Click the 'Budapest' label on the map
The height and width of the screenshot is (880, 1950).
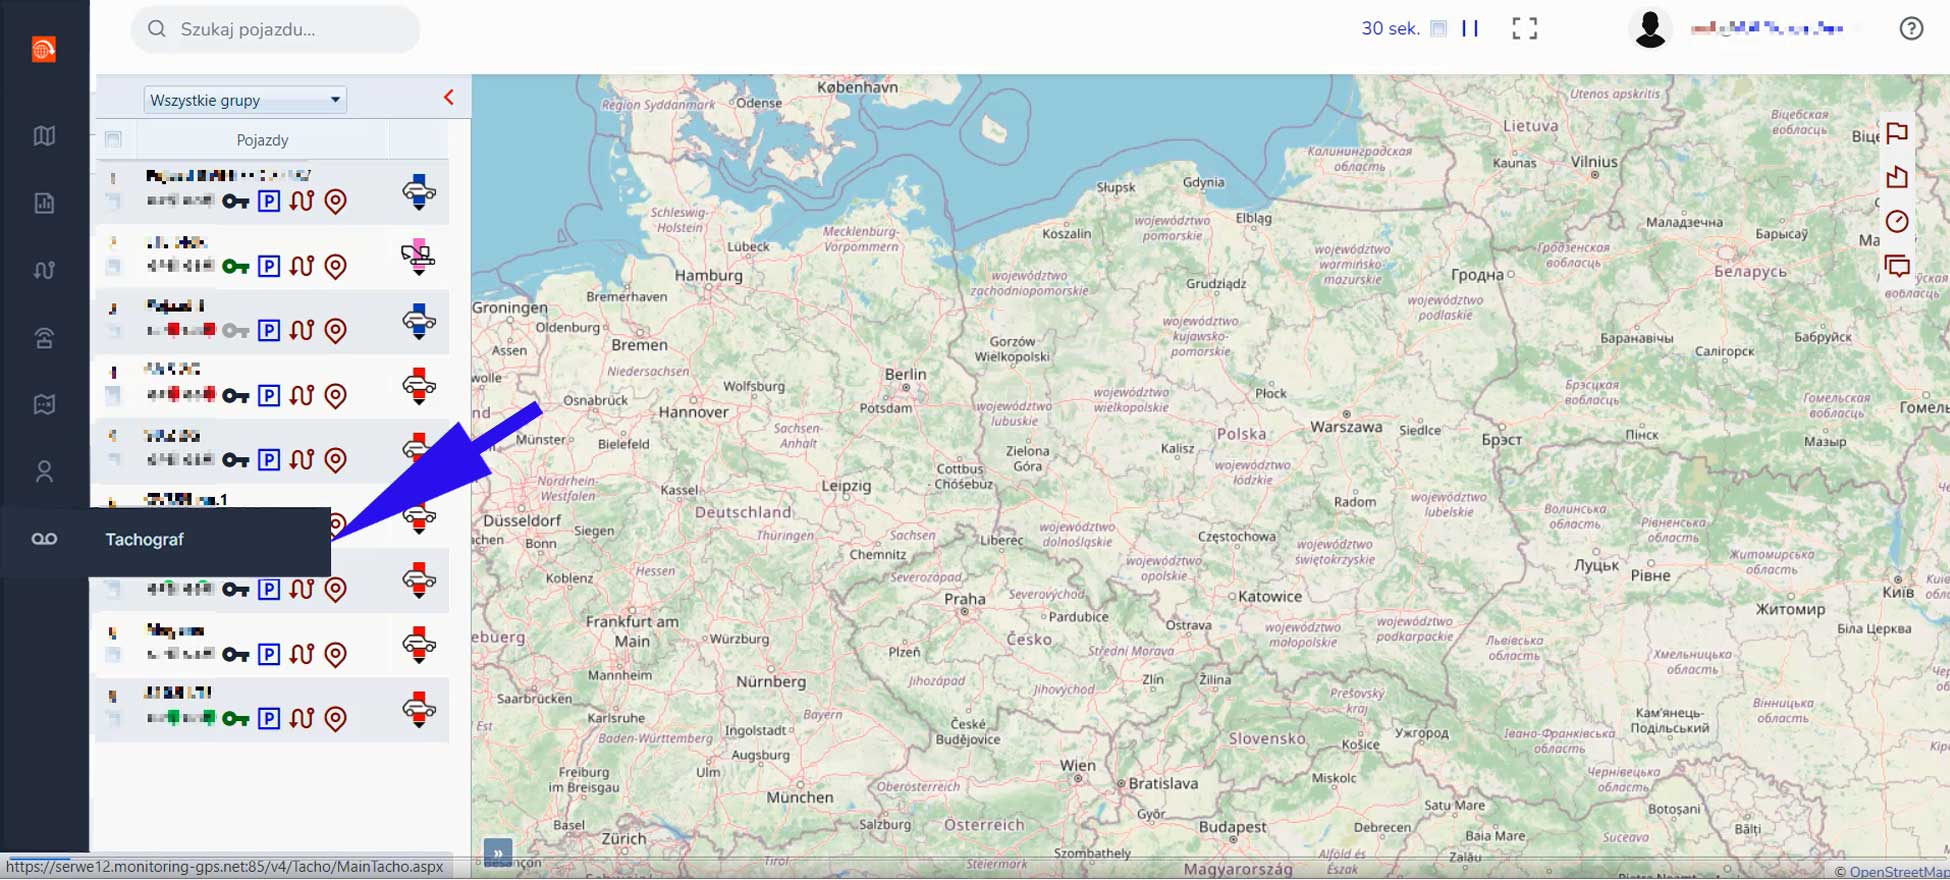1232,827
